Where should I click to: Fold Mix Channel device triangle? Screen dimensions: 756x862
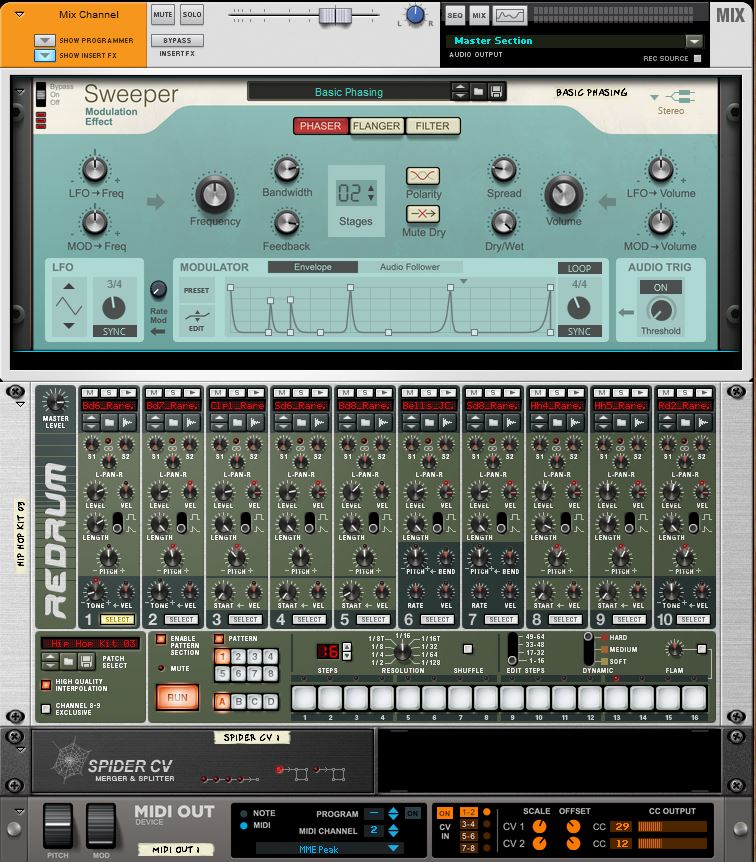[19, 14]
